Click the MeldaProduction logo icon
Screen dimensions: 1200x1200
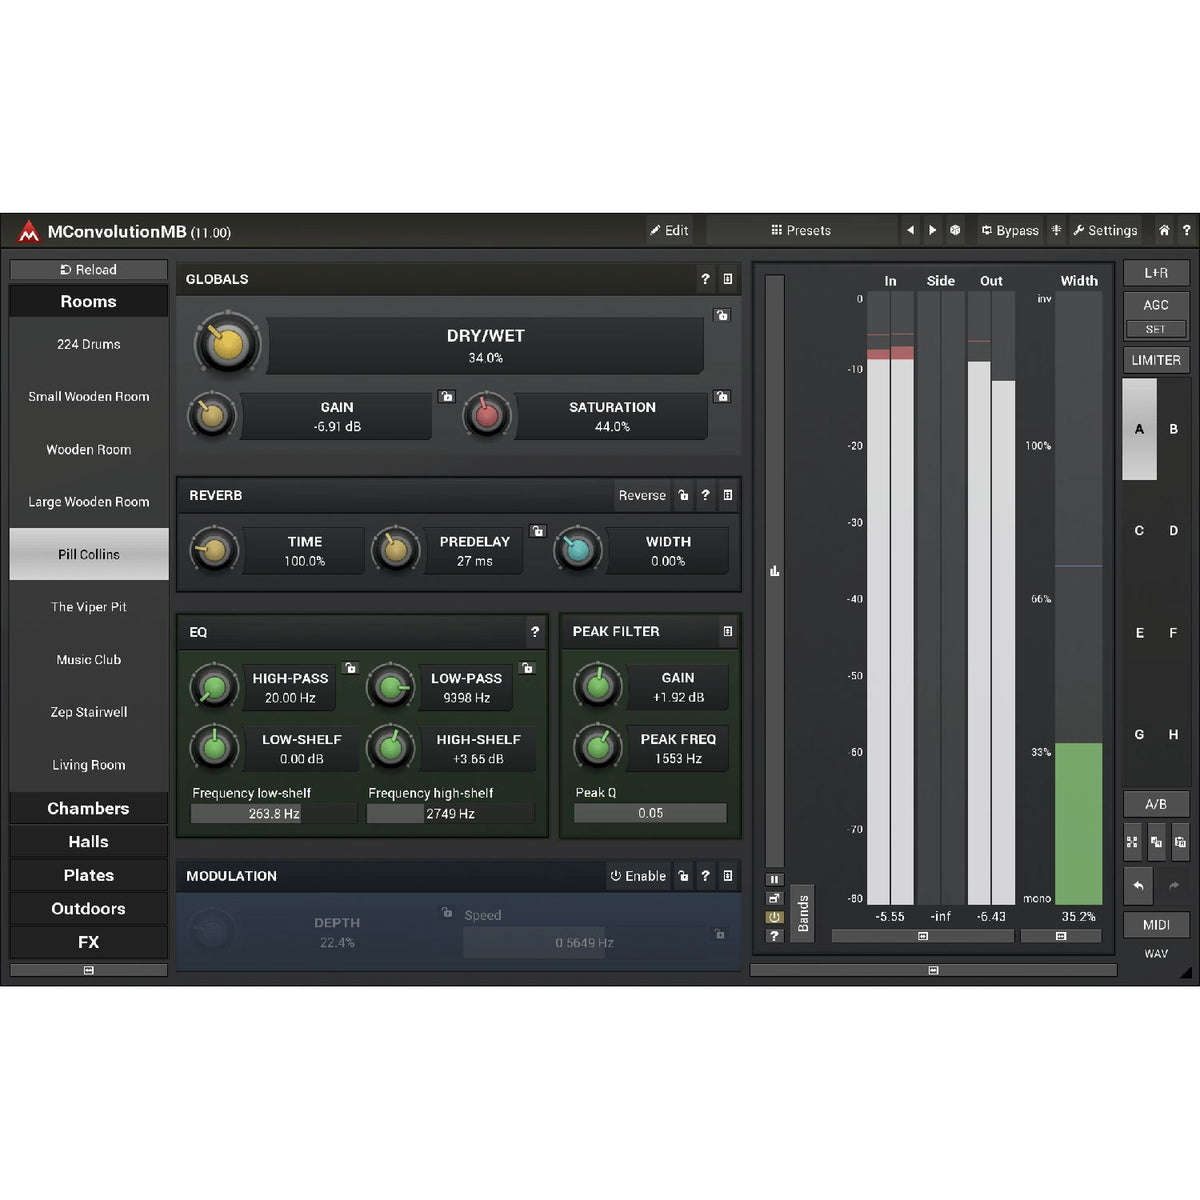(28, 231)
